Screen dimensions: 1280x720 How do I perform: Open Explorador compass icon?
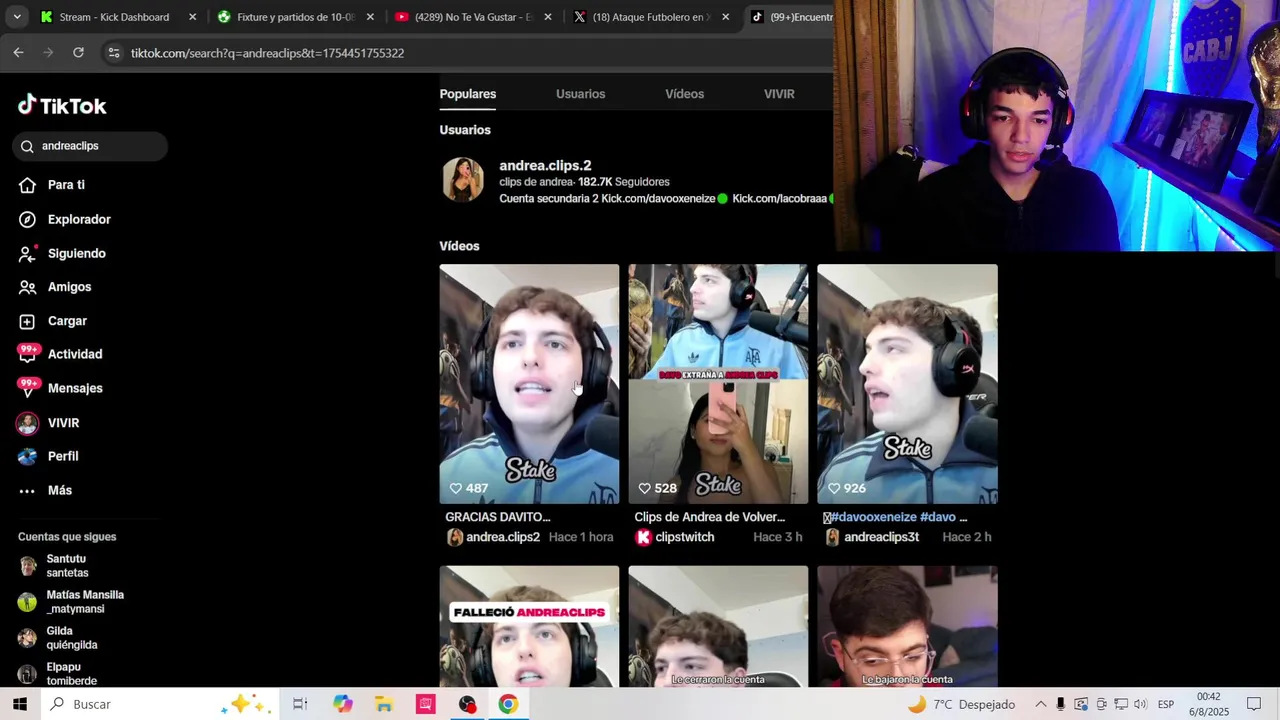coord(27,219)
